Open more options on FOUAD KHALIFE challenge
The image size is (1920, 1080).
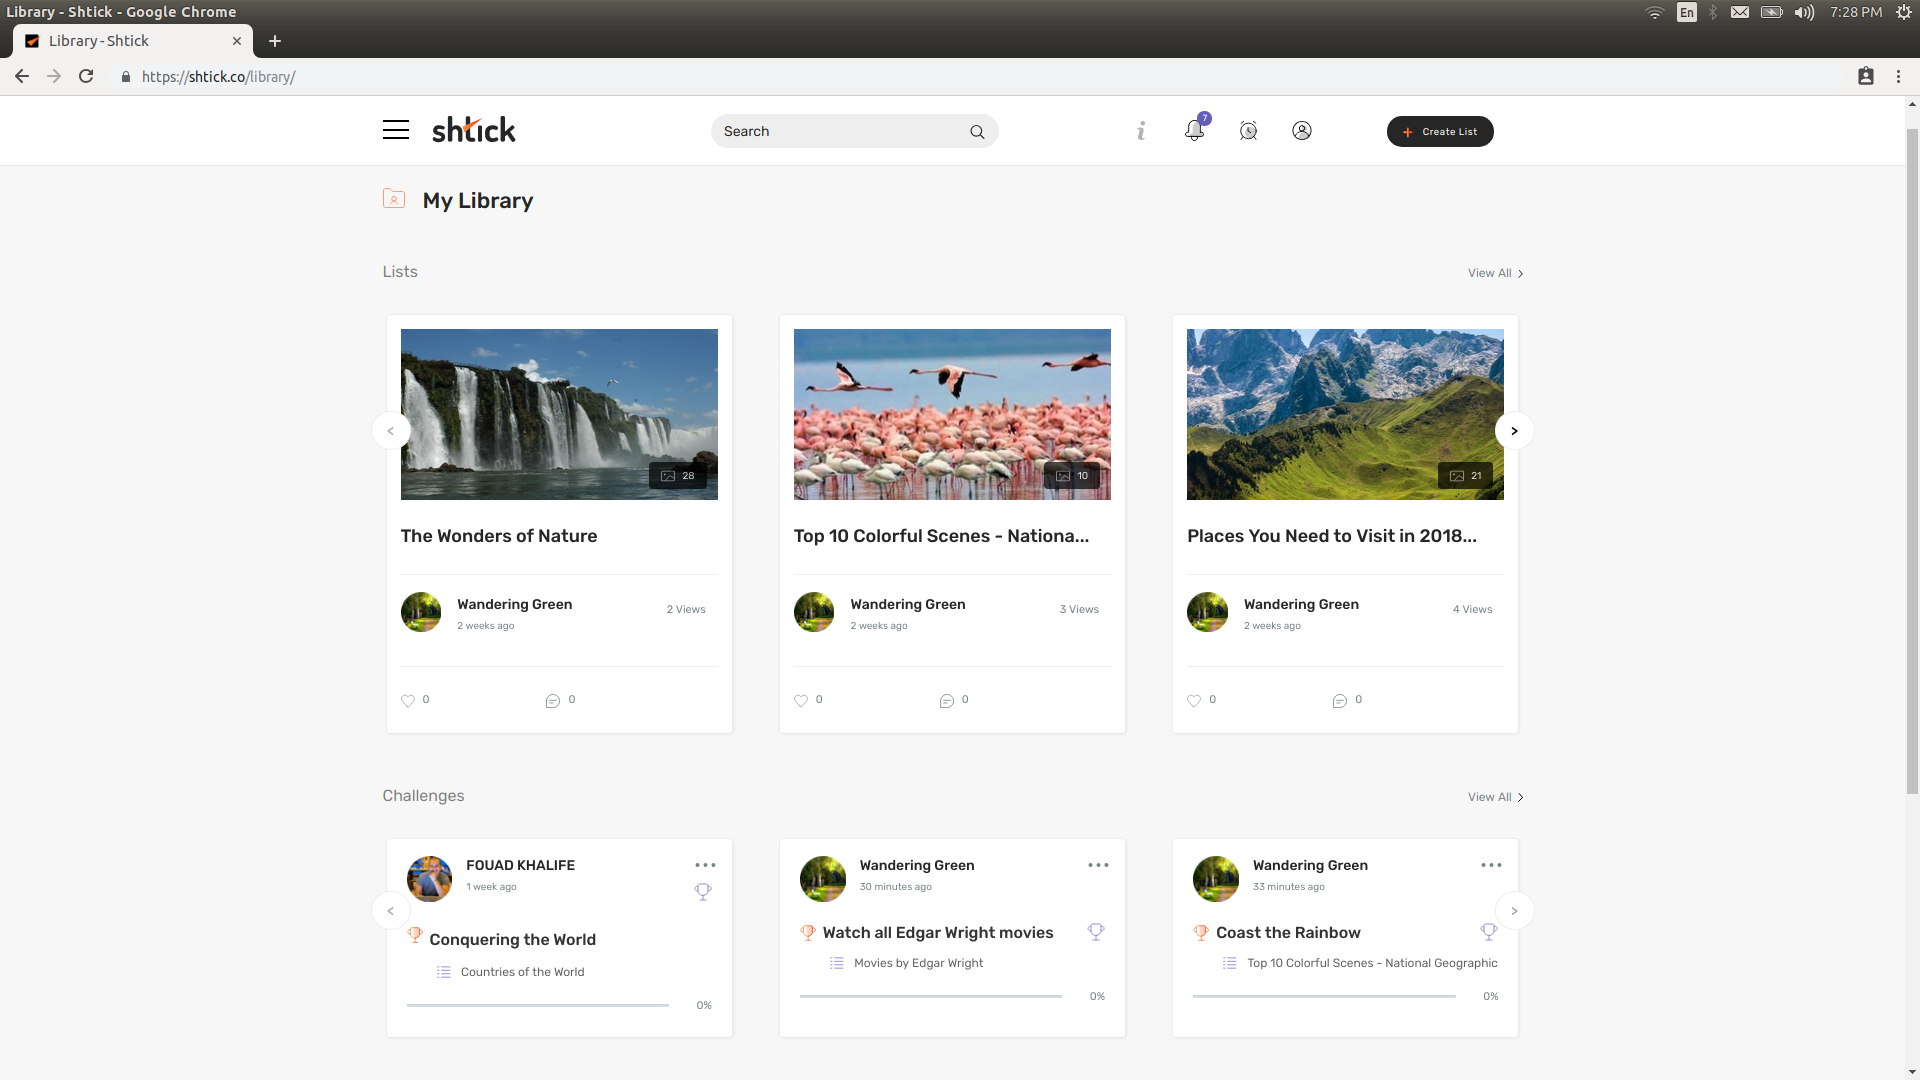[705, 865]
